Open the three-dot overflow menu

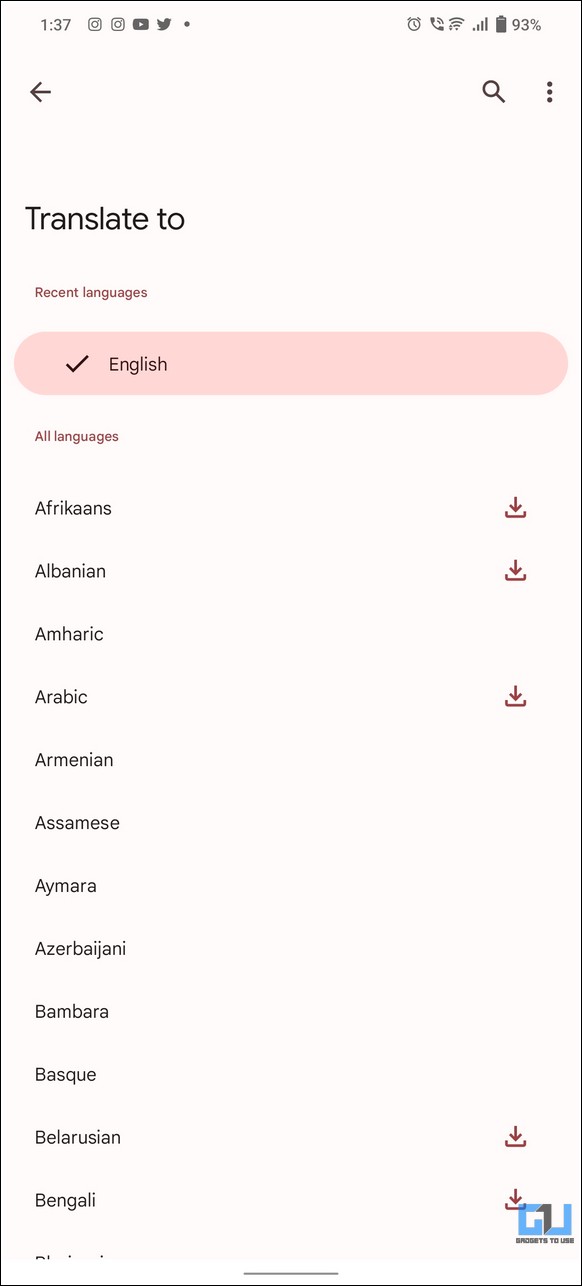[x=549, y=92]
